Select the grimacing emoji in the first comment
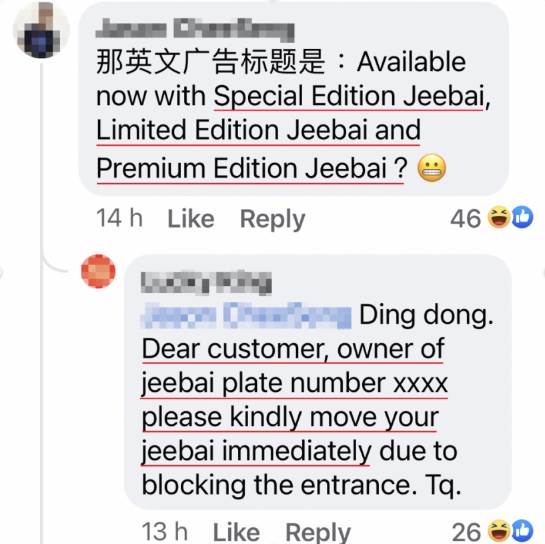545x544 pixels. click(x=431, y=168)
